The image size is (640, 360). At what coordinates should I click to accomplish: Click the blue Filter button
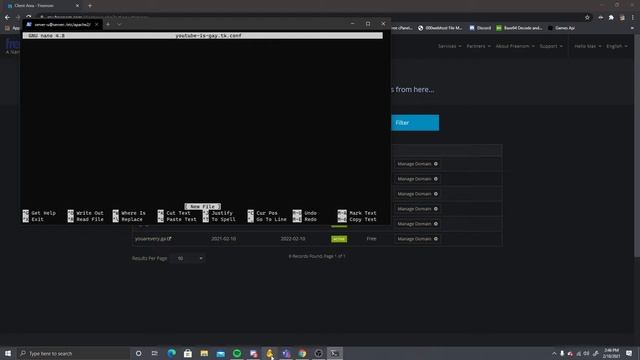coord(415,122)
